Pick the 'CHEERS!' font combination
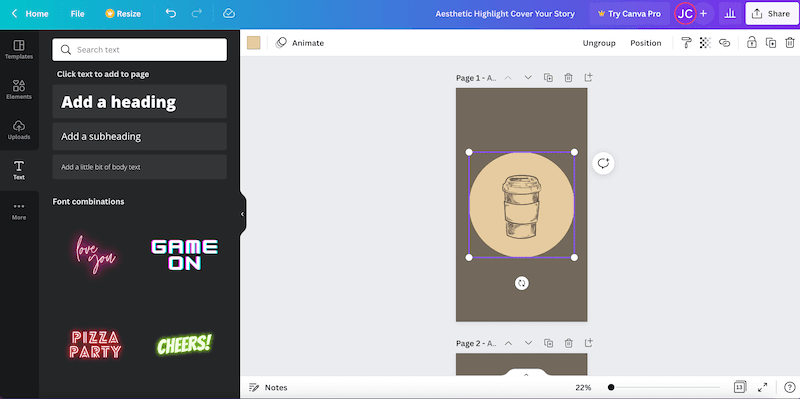This screenshot has height=399, width=800. point(184,344)
